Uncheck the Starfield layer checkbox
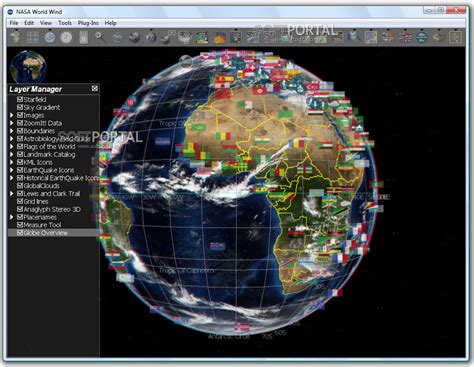Image resolution: width=474 pixels, height=367 pixels. pyautogui.click(x=20, y=99)
